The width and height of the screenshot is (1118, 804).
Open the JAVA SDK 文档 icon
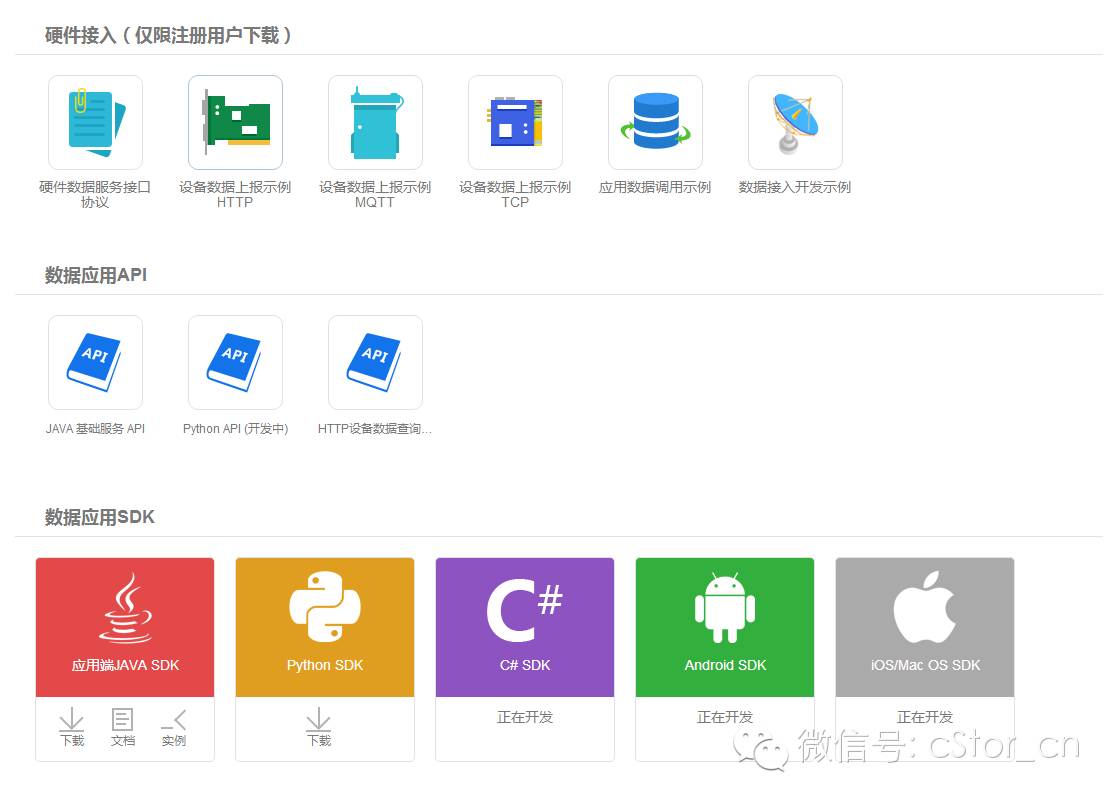tap(123, 727)
